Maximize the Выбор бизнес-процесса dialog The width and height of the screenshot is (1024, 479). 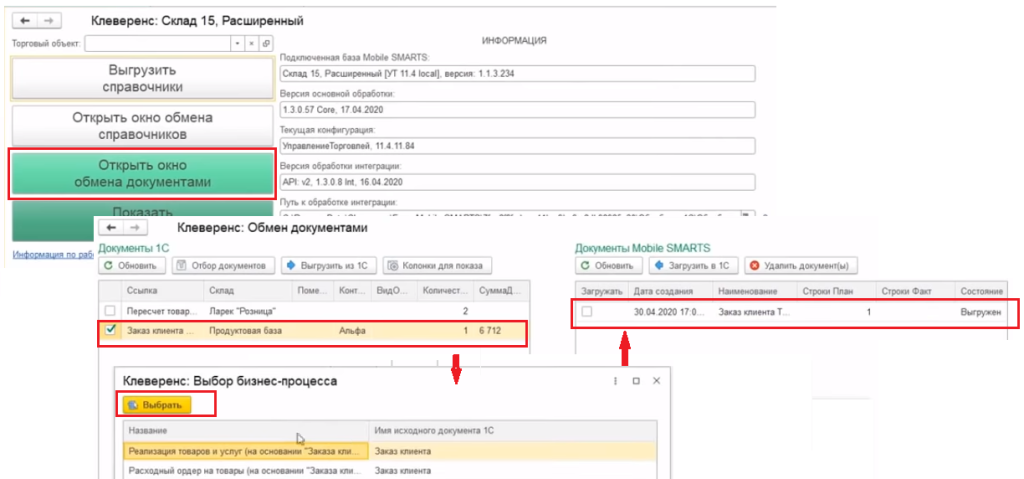[636, 381]
